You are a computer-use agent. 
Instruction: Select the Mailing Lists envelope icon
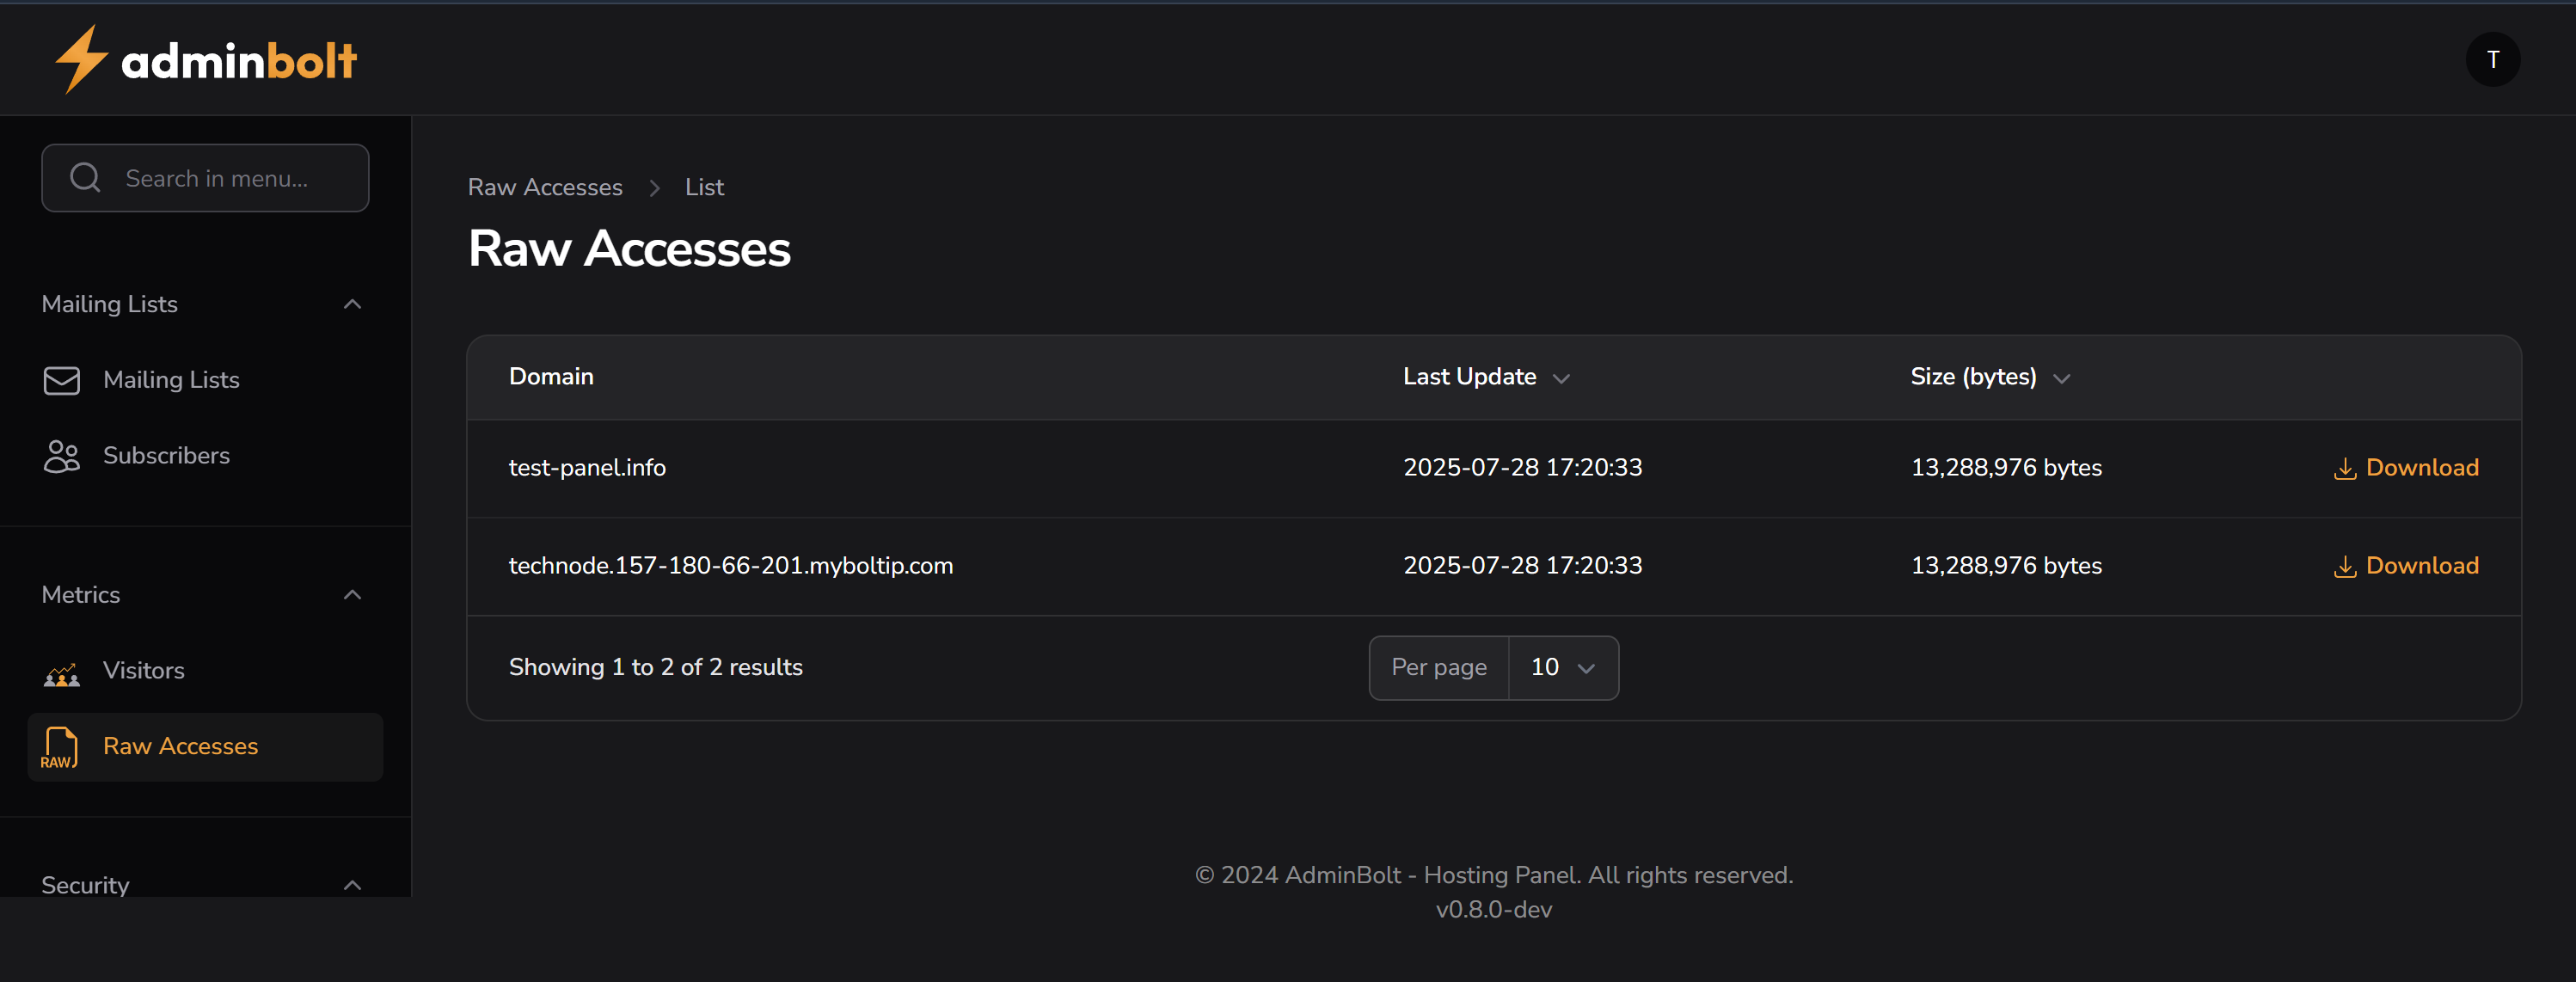(61, 380)
